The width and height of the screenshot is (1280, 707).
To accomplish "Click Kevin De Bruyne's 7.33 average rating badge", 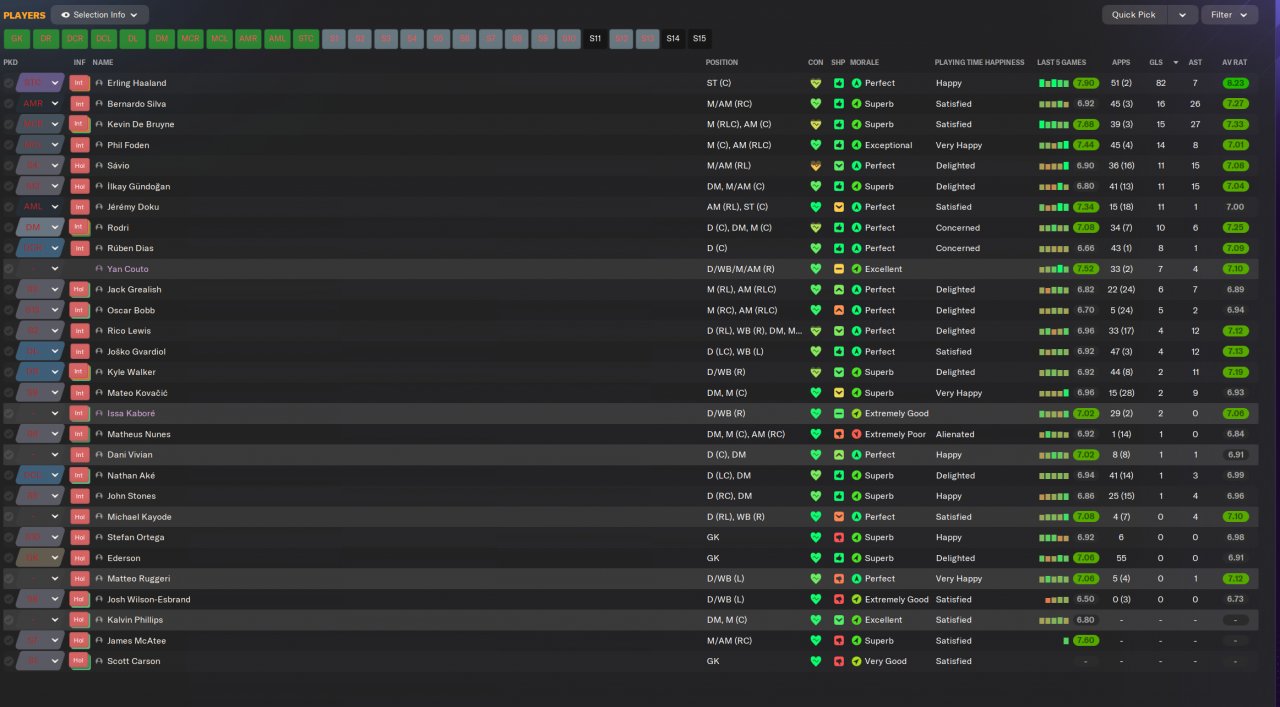I will (x=1235, y=125).
